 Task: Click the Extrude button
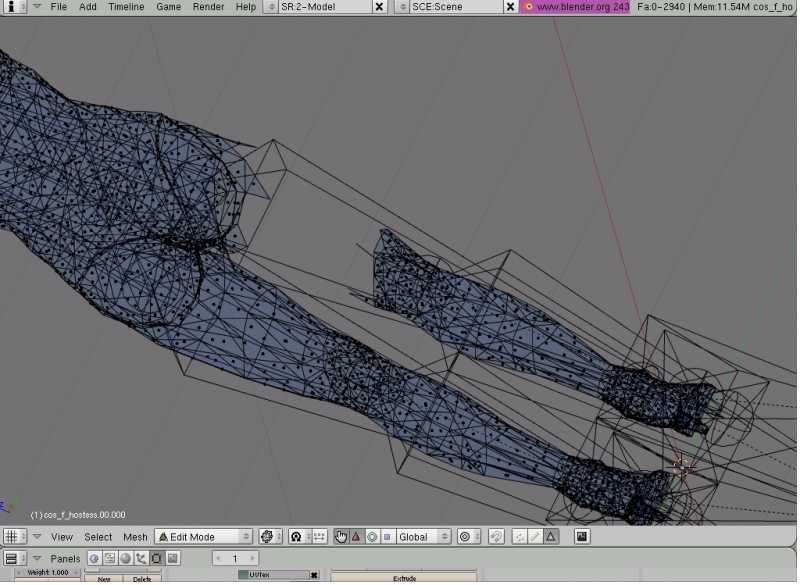coord(403,578)
